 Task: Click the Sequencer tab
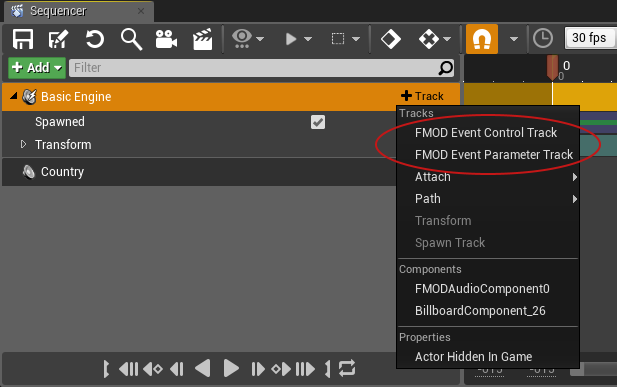[x=79, y=11]
